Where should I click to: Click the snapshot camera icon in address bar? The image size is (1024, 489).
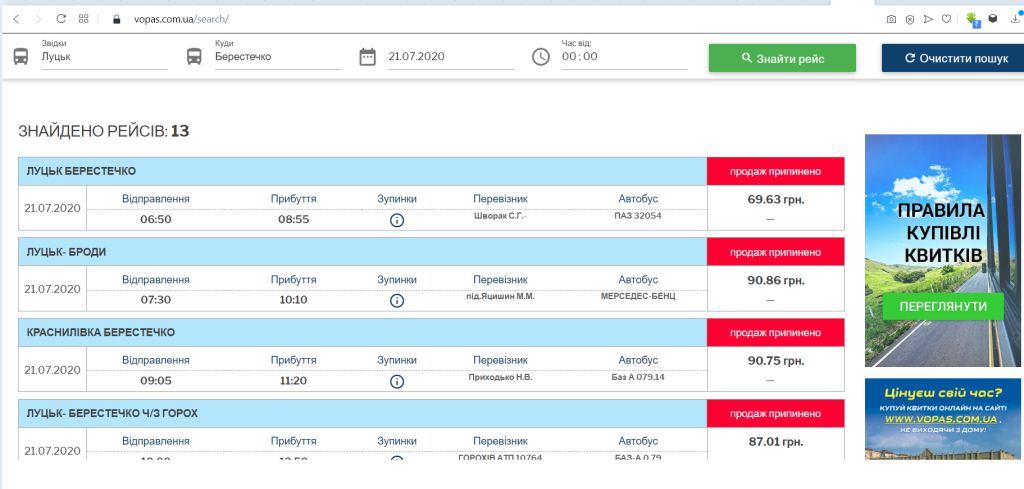(x=891, y=18)
